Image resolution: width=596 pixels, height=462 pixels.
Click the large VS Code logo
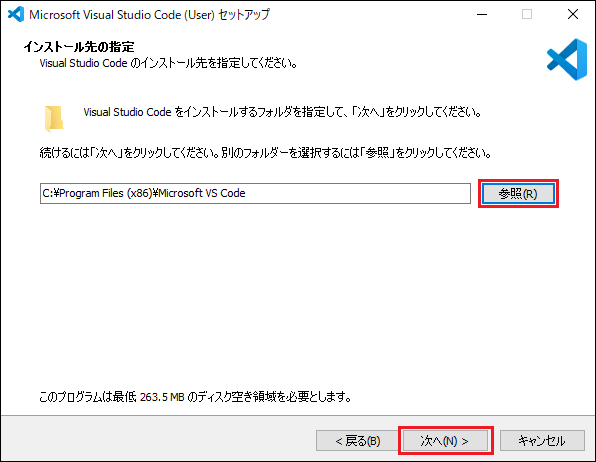click(567, 59)
